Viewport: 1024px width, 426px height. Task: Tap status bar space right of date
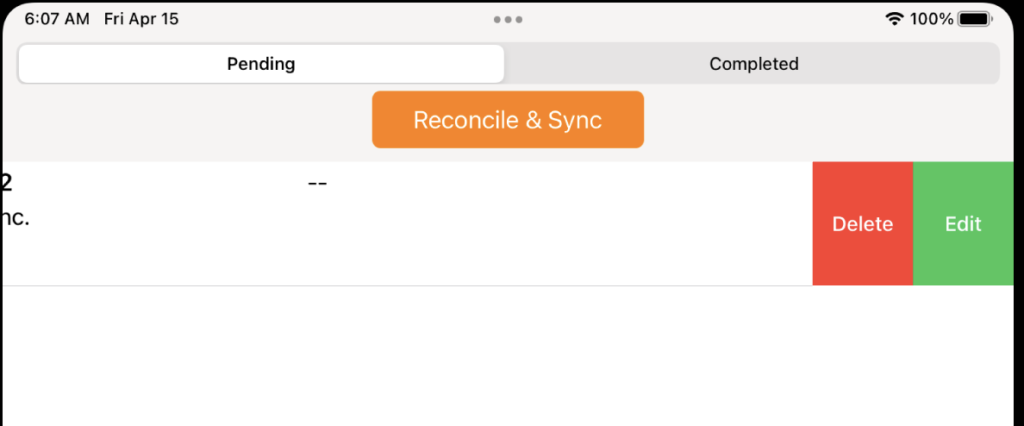click(333, 20)
